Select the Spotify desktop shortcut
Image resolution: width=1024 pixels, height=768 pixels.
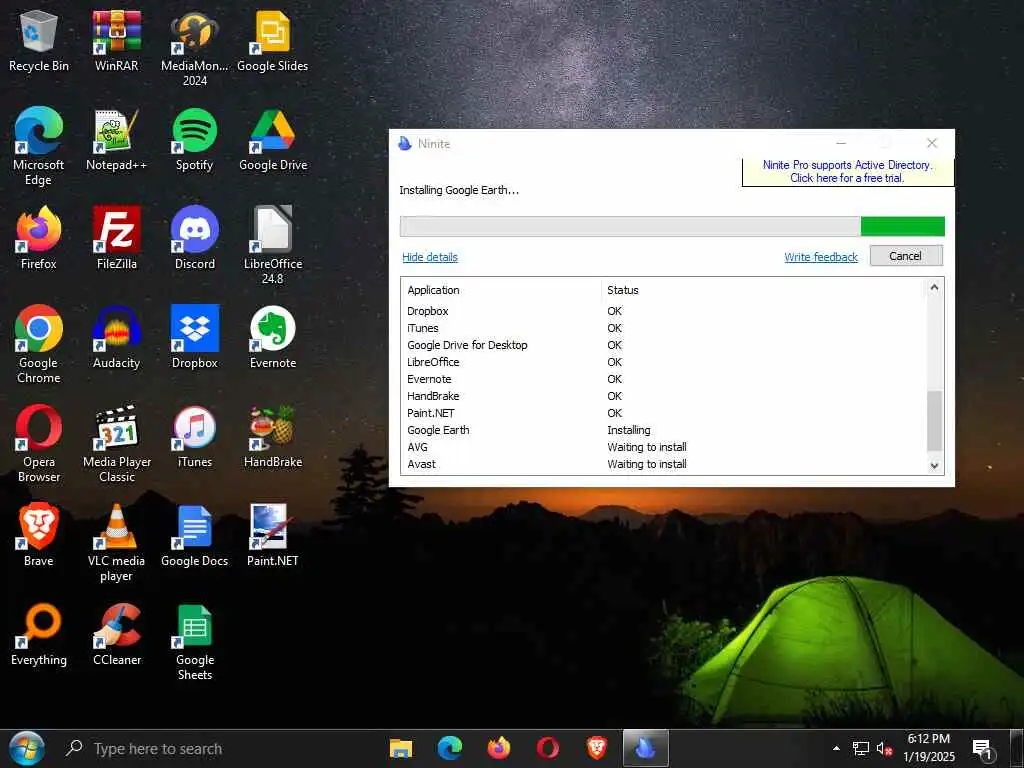click(195, 140)
